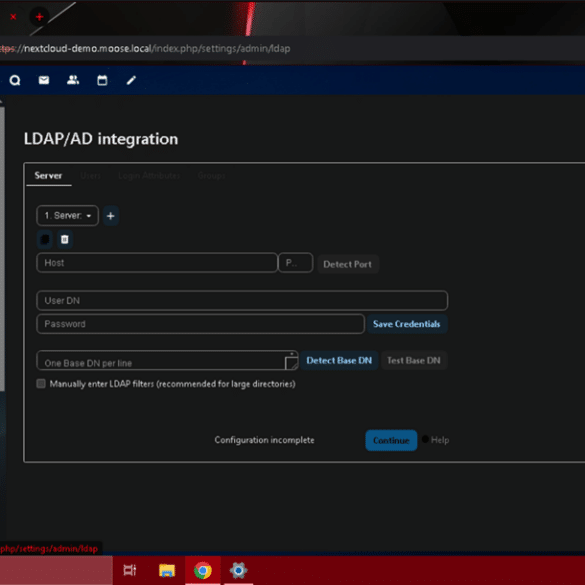Click the Continue button
This screenshot has height=585, width=585.
pyautogui.click(x=391, y=440)
